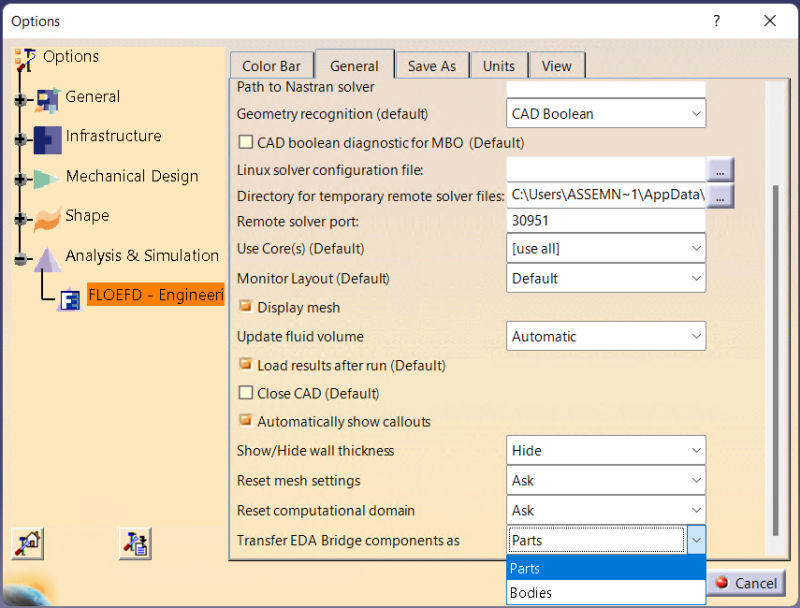
Task: Click the Remote solver port field
Action: pyautogui.click(x=606, y=221)
